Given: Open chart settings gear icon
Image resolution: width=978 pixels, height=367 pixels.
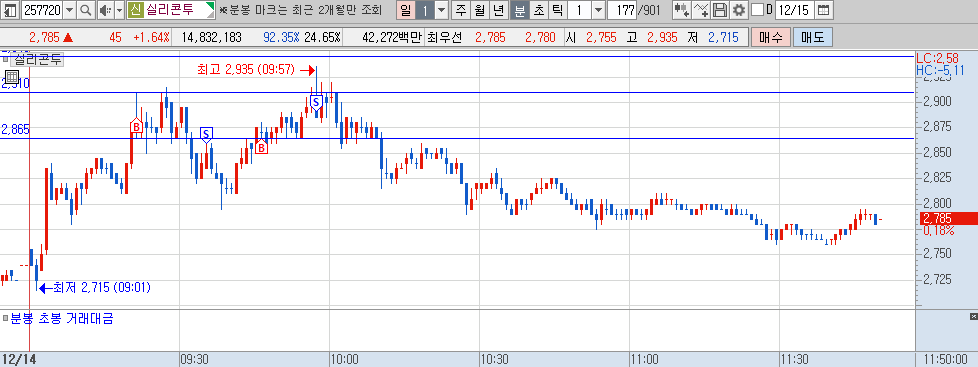Looking at the screenshot, I should (x=738, y=9).
